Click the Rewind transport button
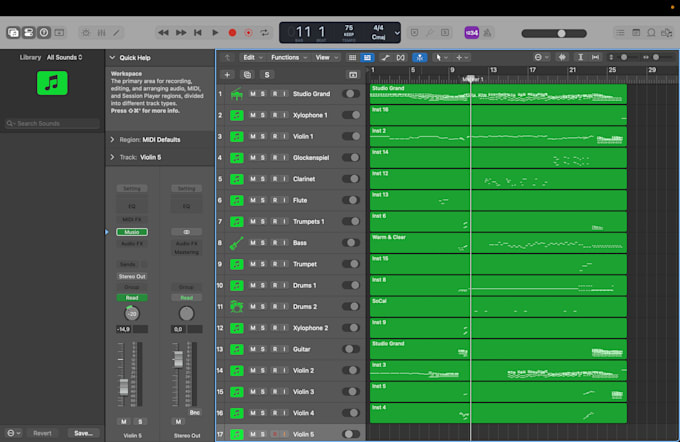 coord(163,33)
